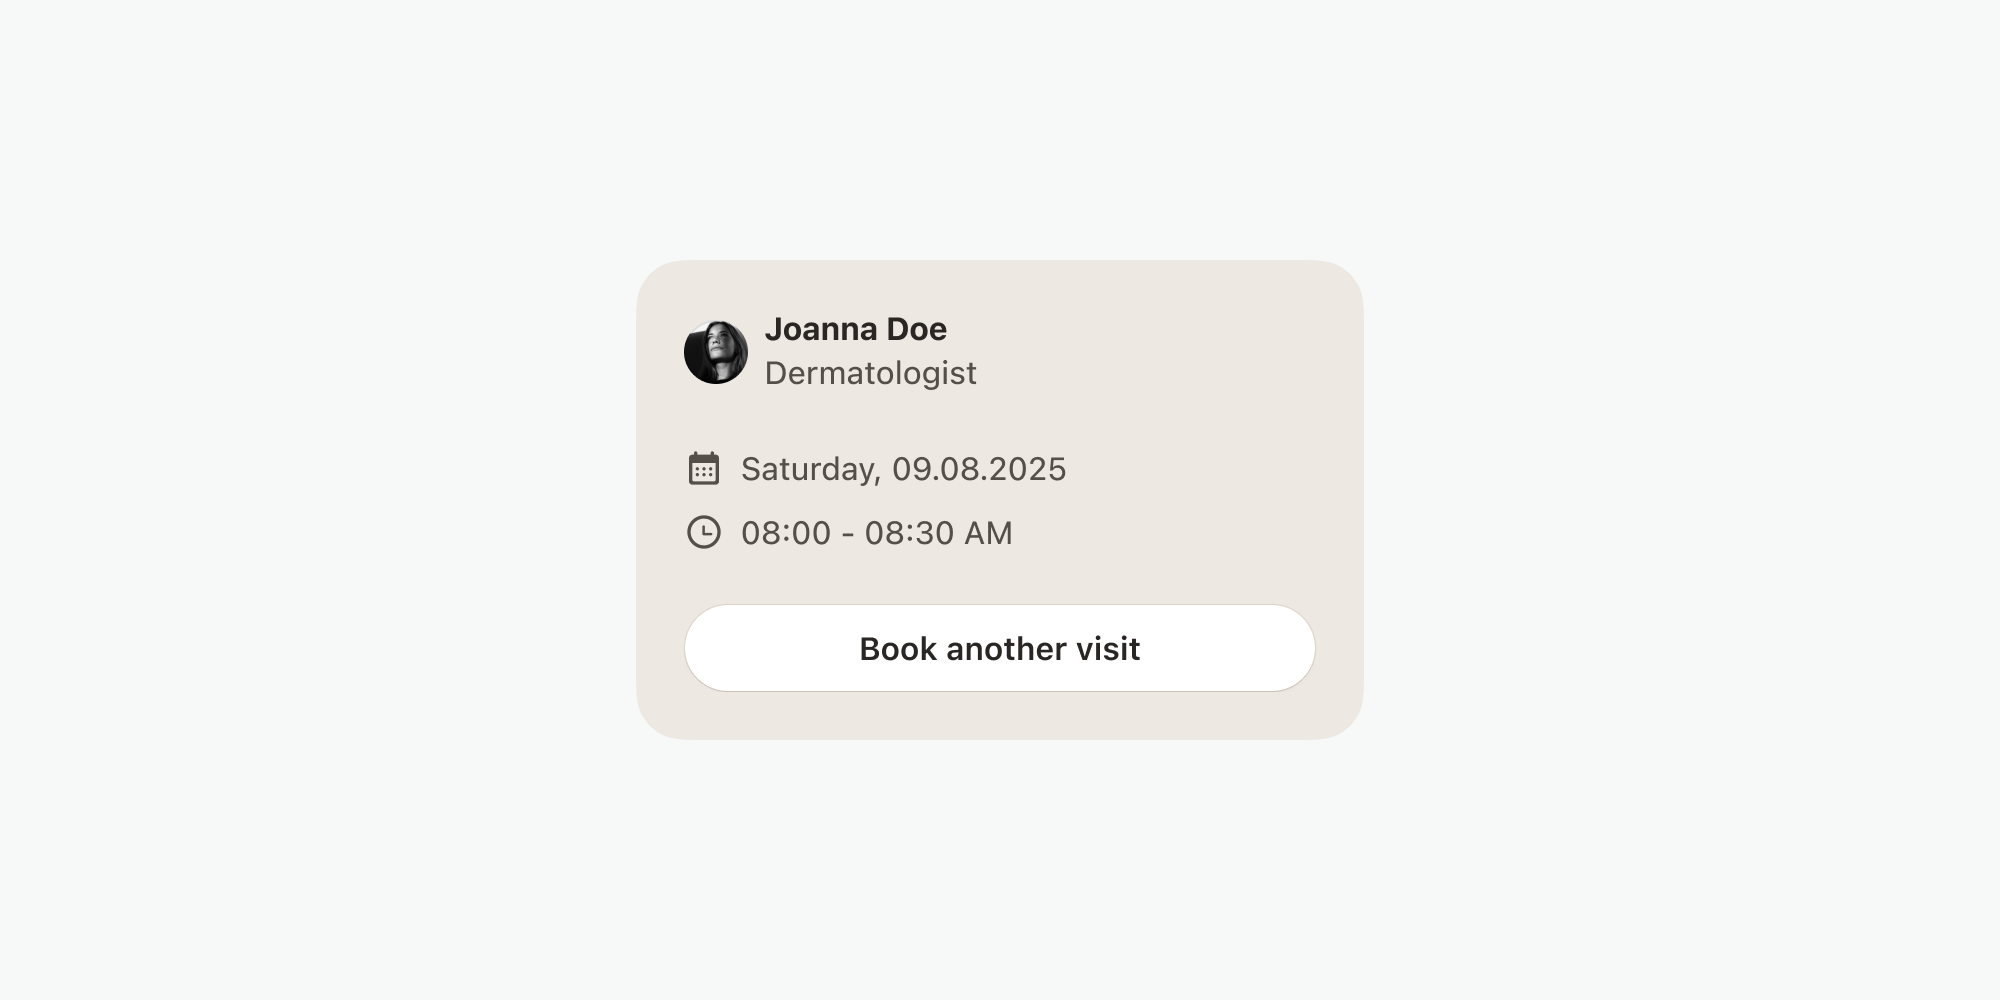Screen dimensions: 2000x1000
Task: Click the Saturday, 09.08.2025 date text
Action: tap(903, 469)
